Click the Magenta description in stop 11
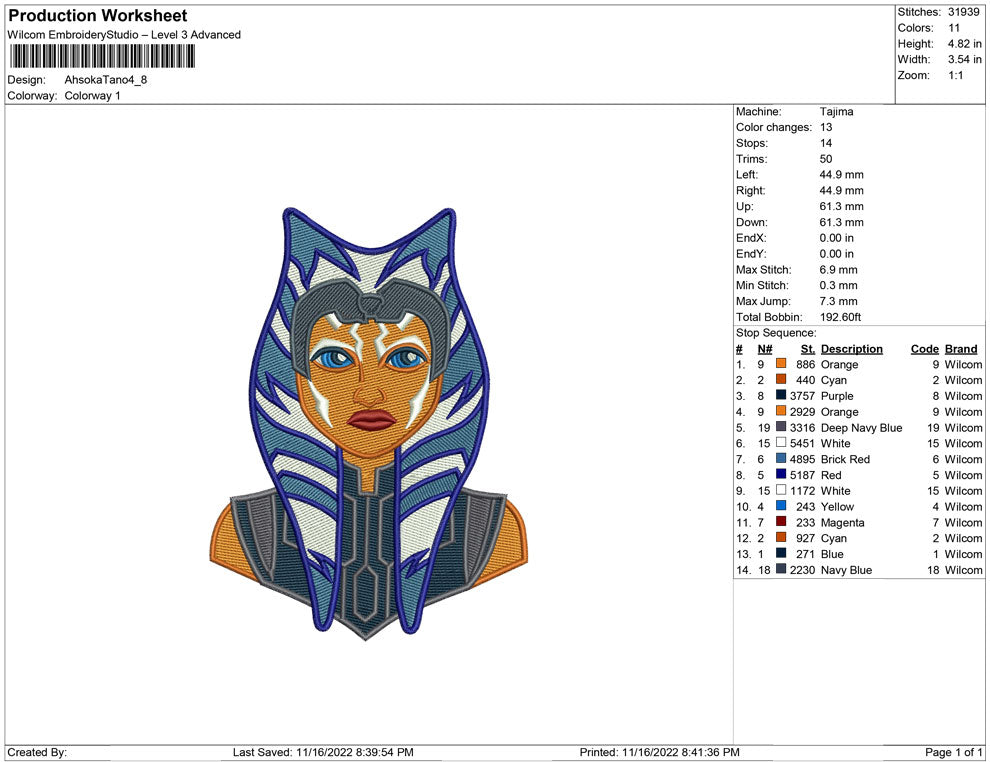This screenshot has width=990, height=762. [843, 523]
